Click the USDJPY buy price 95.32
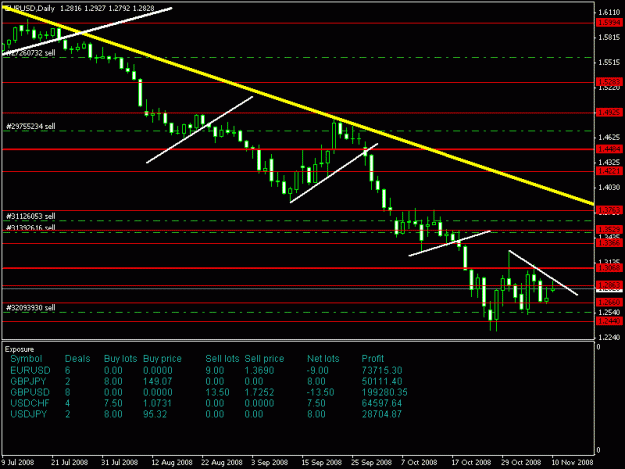Image resolution: width=625 pixels, height=469 pixels. click(155, 414)
